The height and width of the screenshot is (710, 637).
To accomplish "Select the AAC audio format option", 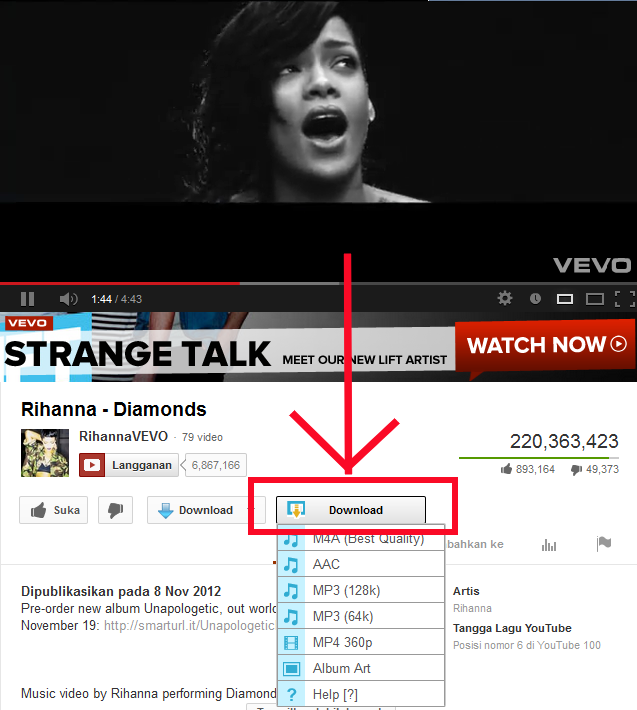I will [x=361, y=564].
